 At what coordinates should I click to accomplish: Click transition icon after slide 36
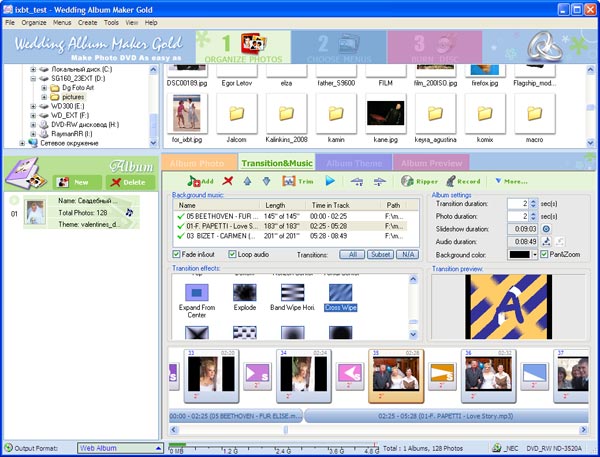tap(535, 376)
